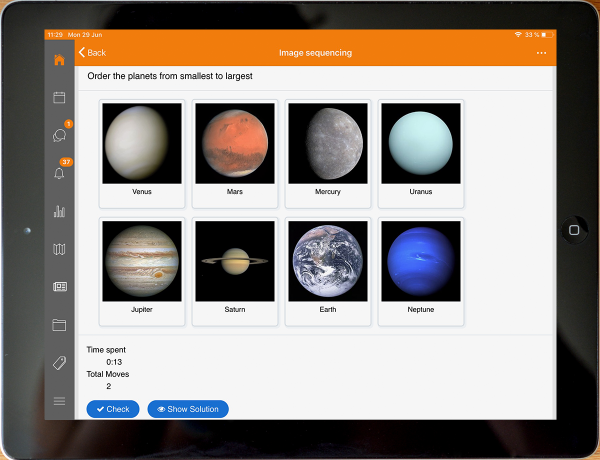Screen dimensions: 600x460
Task: Open the folder files icon
Action: pos(59,325)
